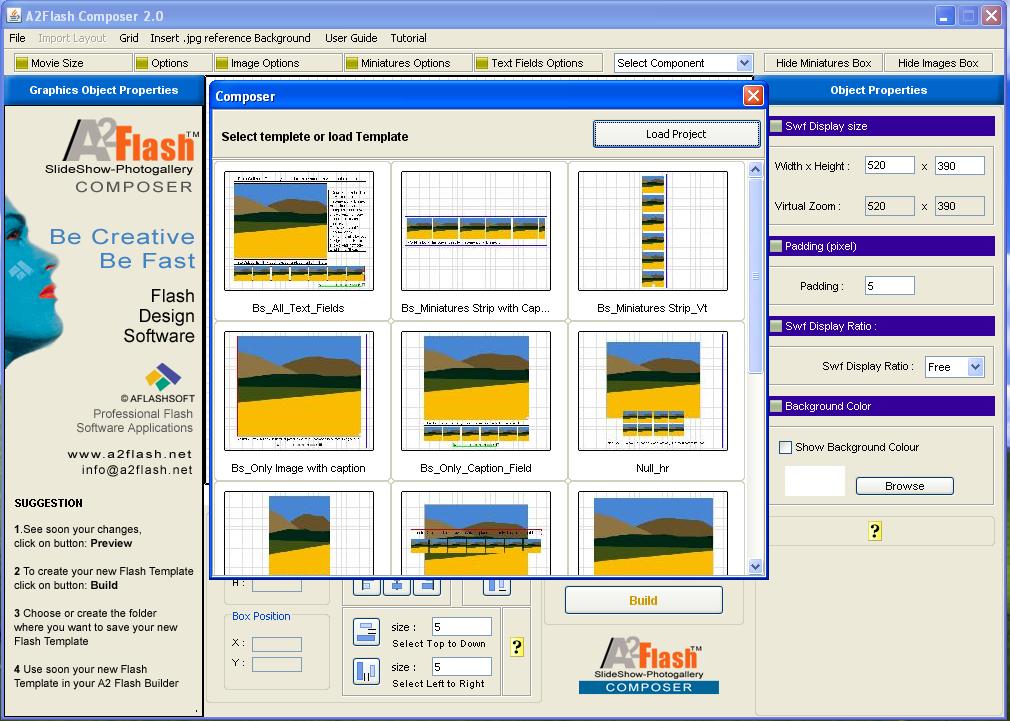Click the yellow help icon beside size fields
Image resolution: width=1010 pixels, height=721 pixels.
tap(517, 647)
